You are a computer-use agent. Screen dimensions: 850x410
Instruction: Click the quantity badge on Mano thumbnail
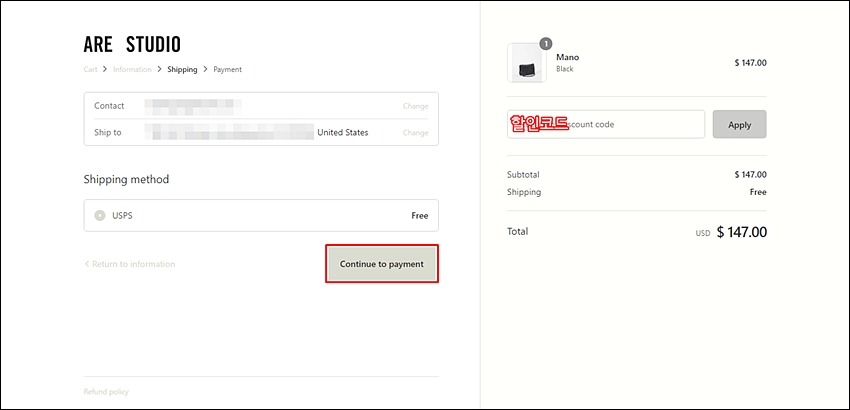click(x=546, y=43)
